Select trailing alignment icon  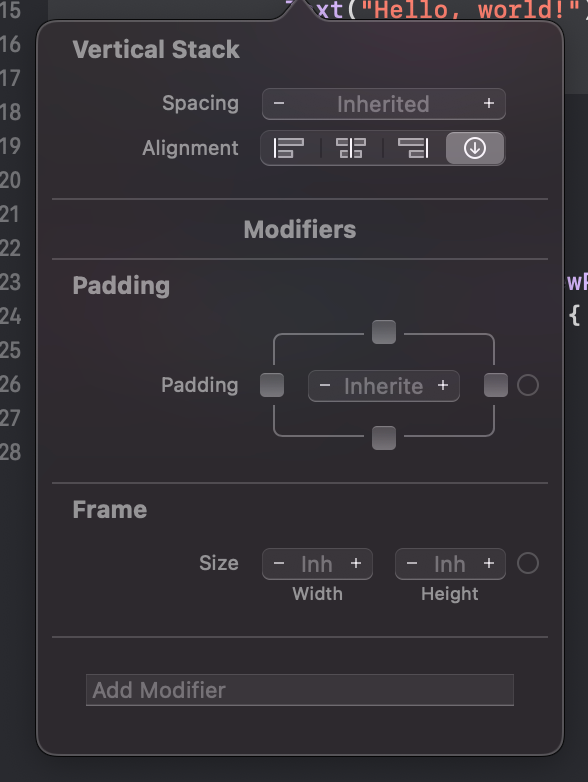coord(413,148)
